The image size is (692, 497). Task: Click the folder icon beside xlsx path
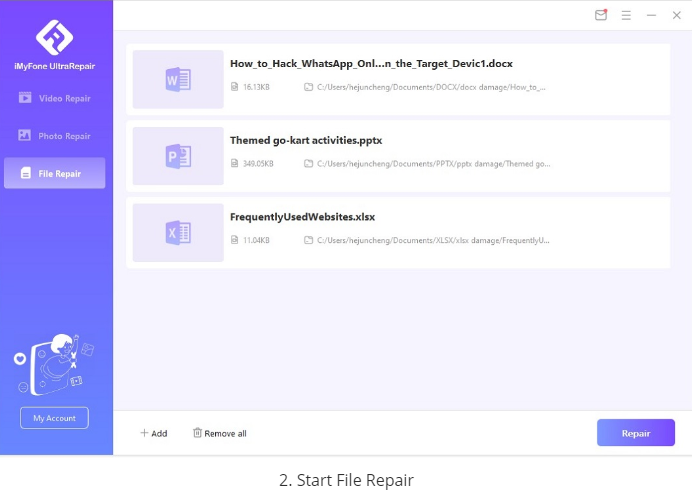pos(308,241)
